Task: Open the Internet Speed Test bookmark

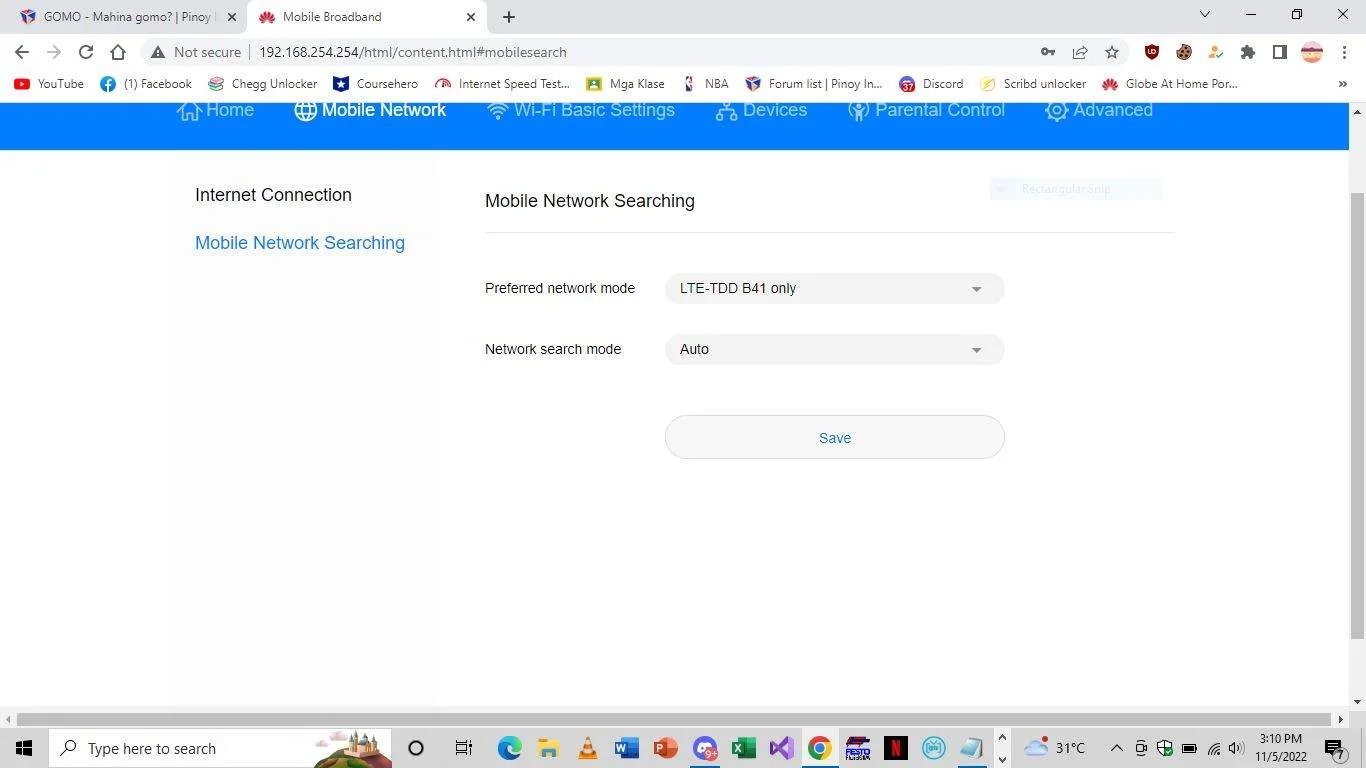Action: click(503, 84)
